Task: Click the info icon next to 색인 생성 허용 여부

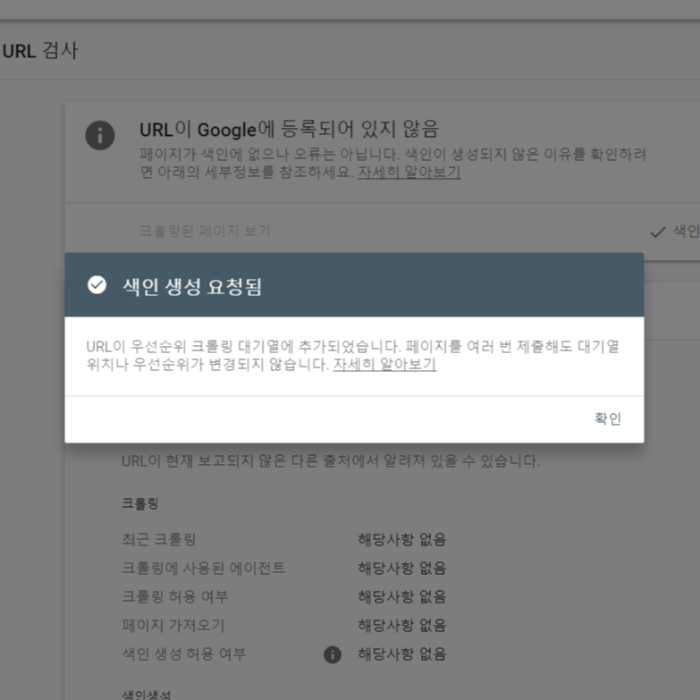Action: [x=332, y=654]
